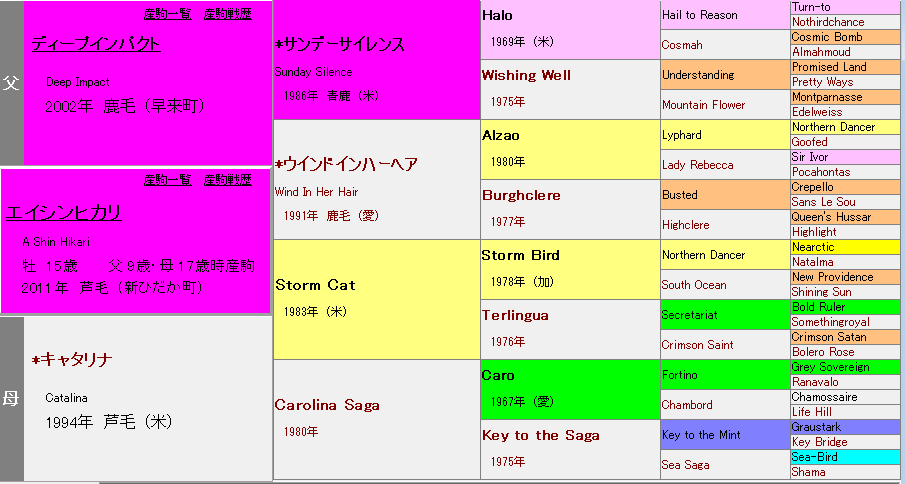Open 産駒戦歴 link in the Deep Impact cell
Screen dimensions: 905x484
click(x=227, y=13)
